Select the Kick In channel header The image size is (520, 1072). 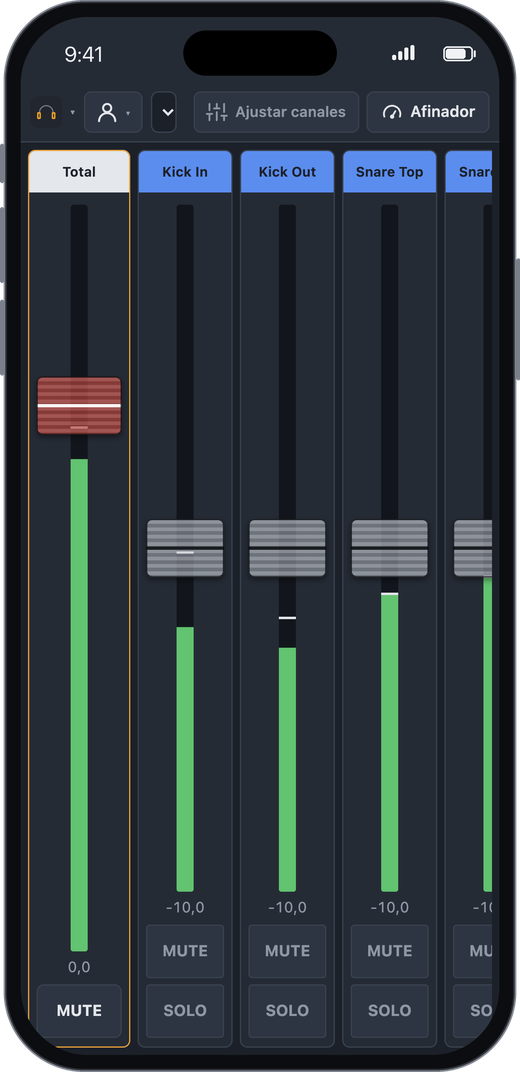(185, 172)
